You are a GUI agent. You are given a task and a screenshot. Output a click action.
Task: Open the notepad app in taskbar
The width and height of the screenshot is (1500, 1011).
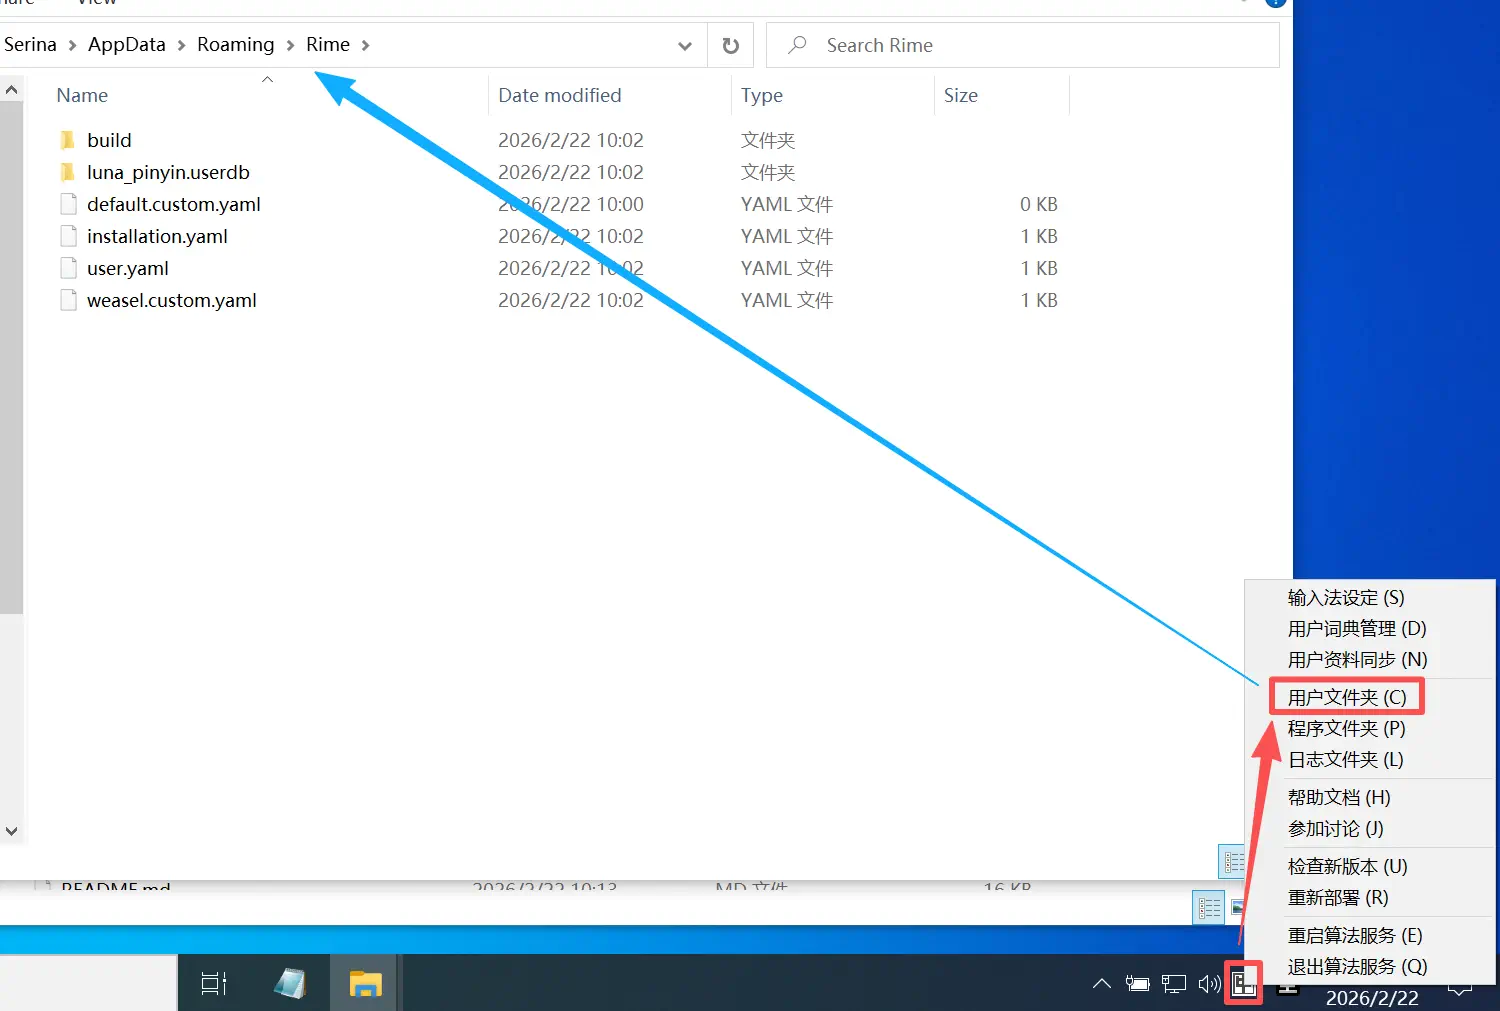[x=290, y=984]
